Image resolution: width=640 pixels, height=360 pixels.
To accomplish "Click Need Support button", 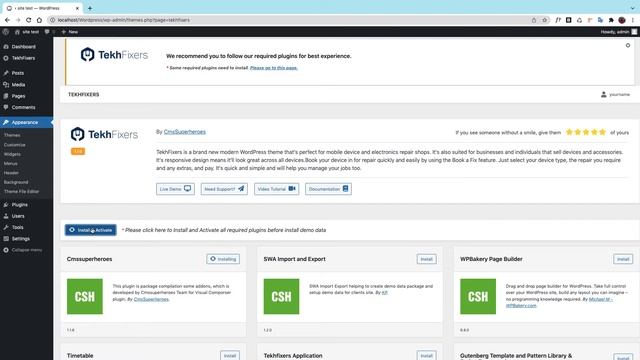I will pos(224,189).
